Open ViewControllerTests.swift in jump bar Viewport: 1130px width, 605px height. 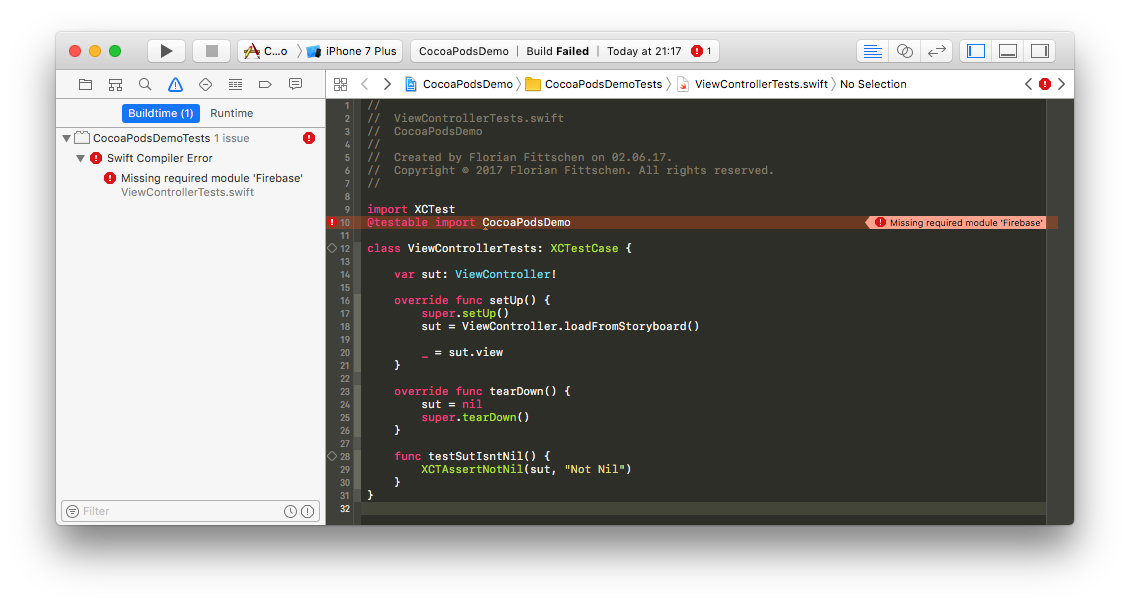point(752,84)
